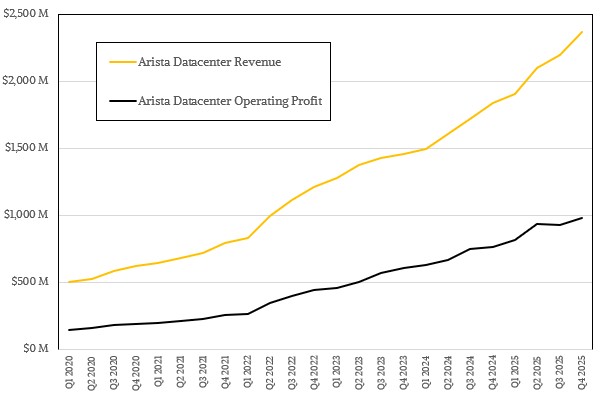Screen dimensions: 600x402
Task: Select the revenue line's Q1 2020 starting point
Action: [70, 282]
